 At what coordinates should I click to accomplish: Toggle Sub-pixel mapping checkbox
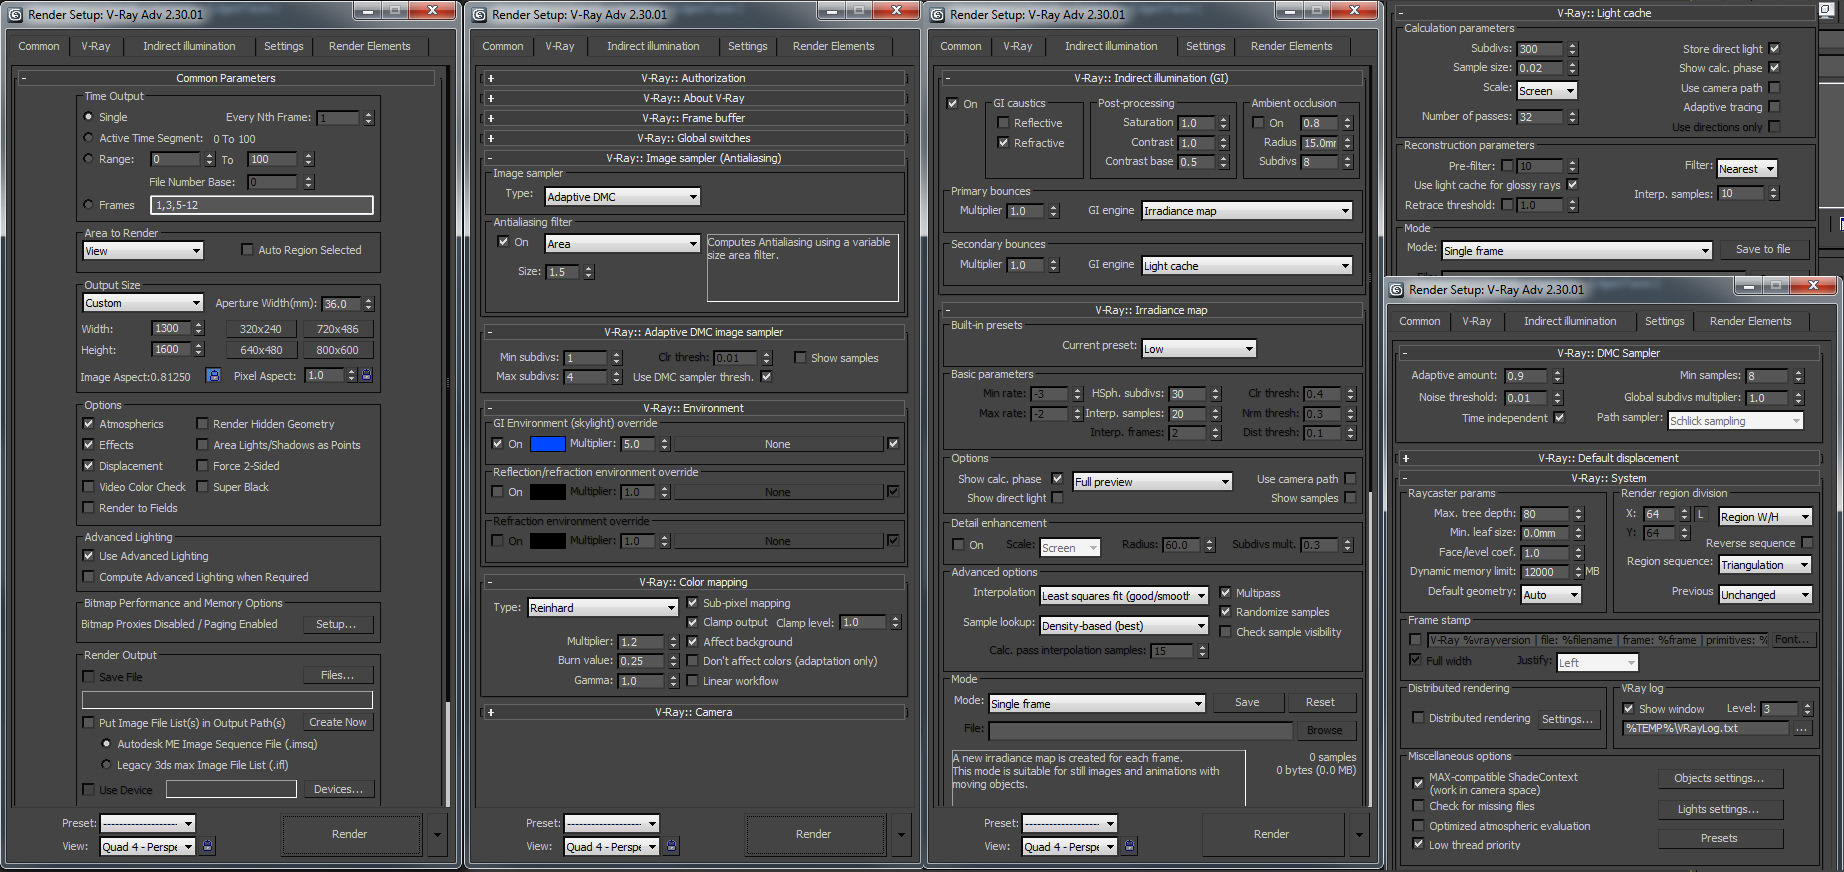pos(692,603)
